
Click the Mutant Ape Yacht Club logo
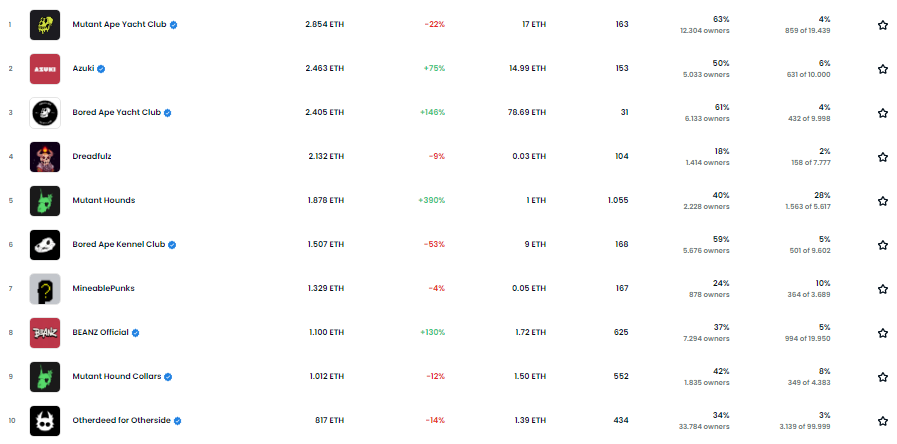click(x=45, y=25)
